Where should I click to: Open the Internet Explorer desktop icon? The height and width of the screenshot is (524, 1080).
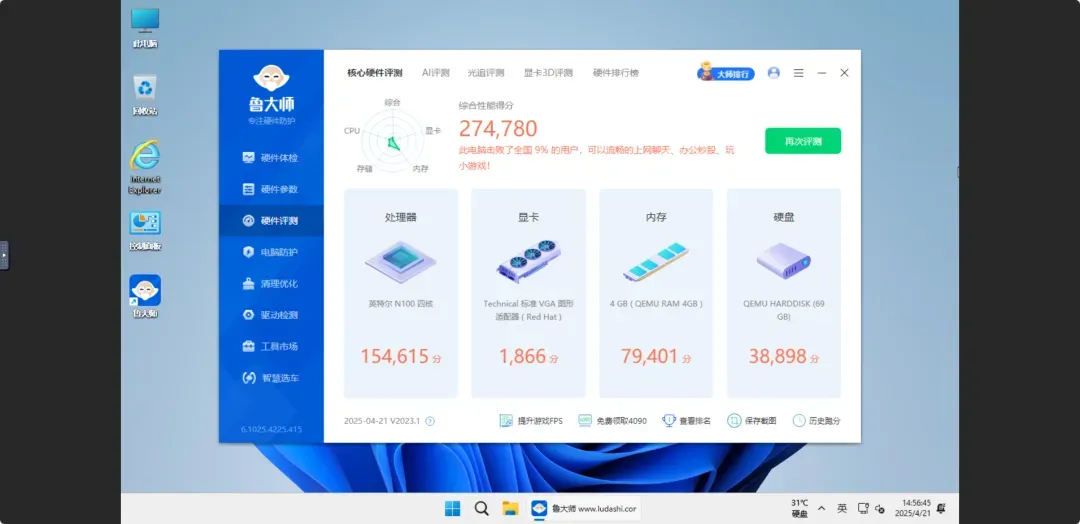pyautogui.click(x=145, y=167)
